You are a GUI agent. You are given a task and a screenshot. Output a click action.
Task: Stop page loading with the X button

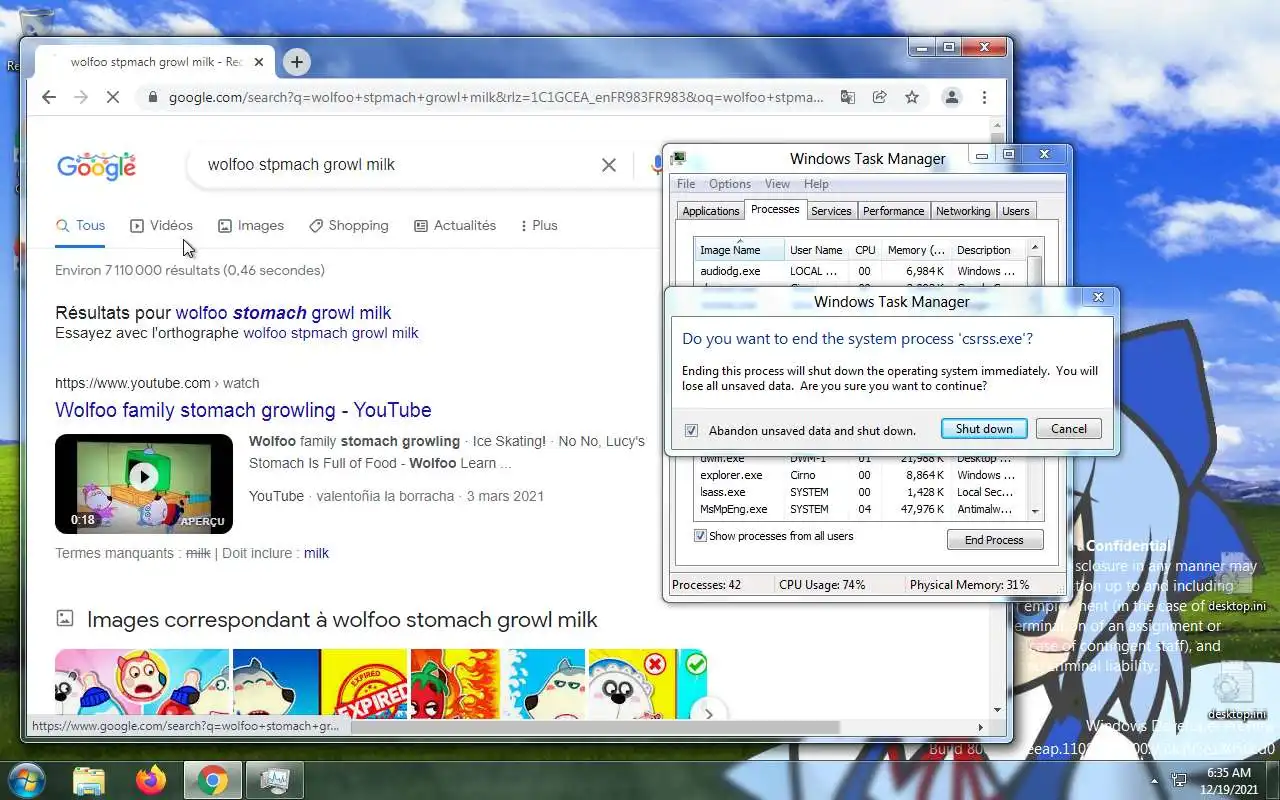pos(113,97)
